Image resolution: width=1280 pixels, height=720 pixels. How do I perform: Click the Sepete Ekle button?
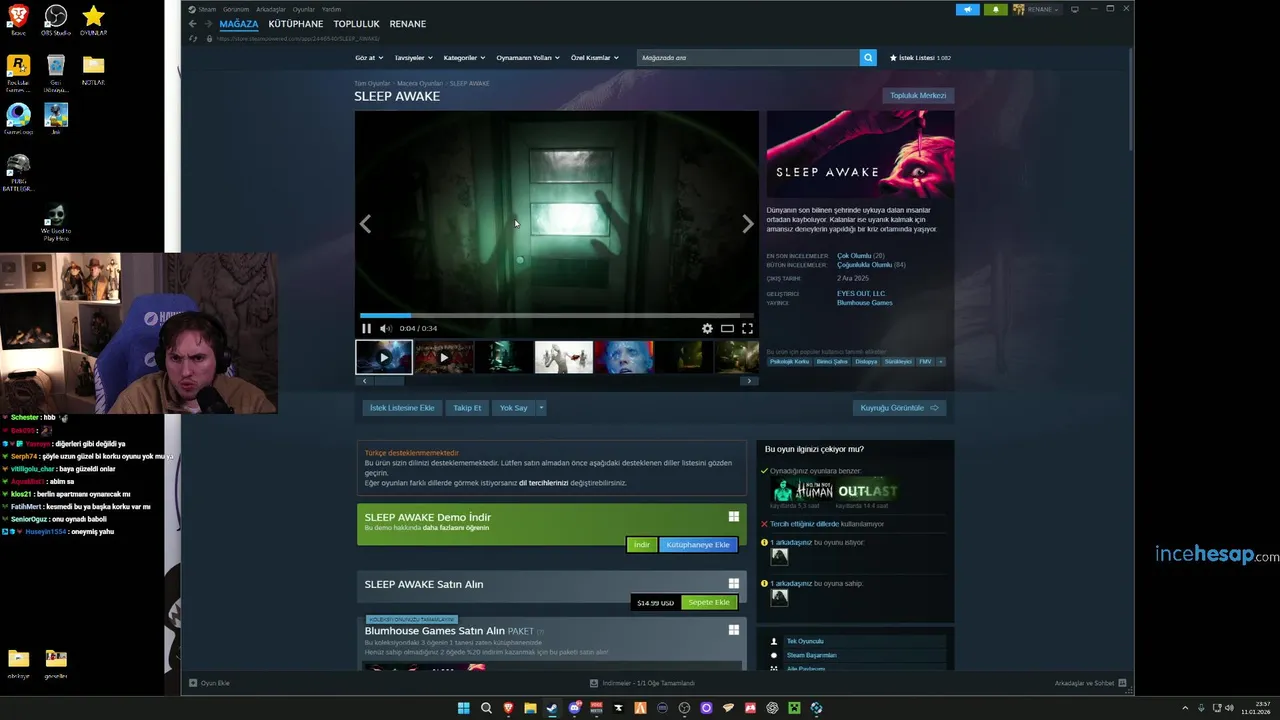pos(709,602)
